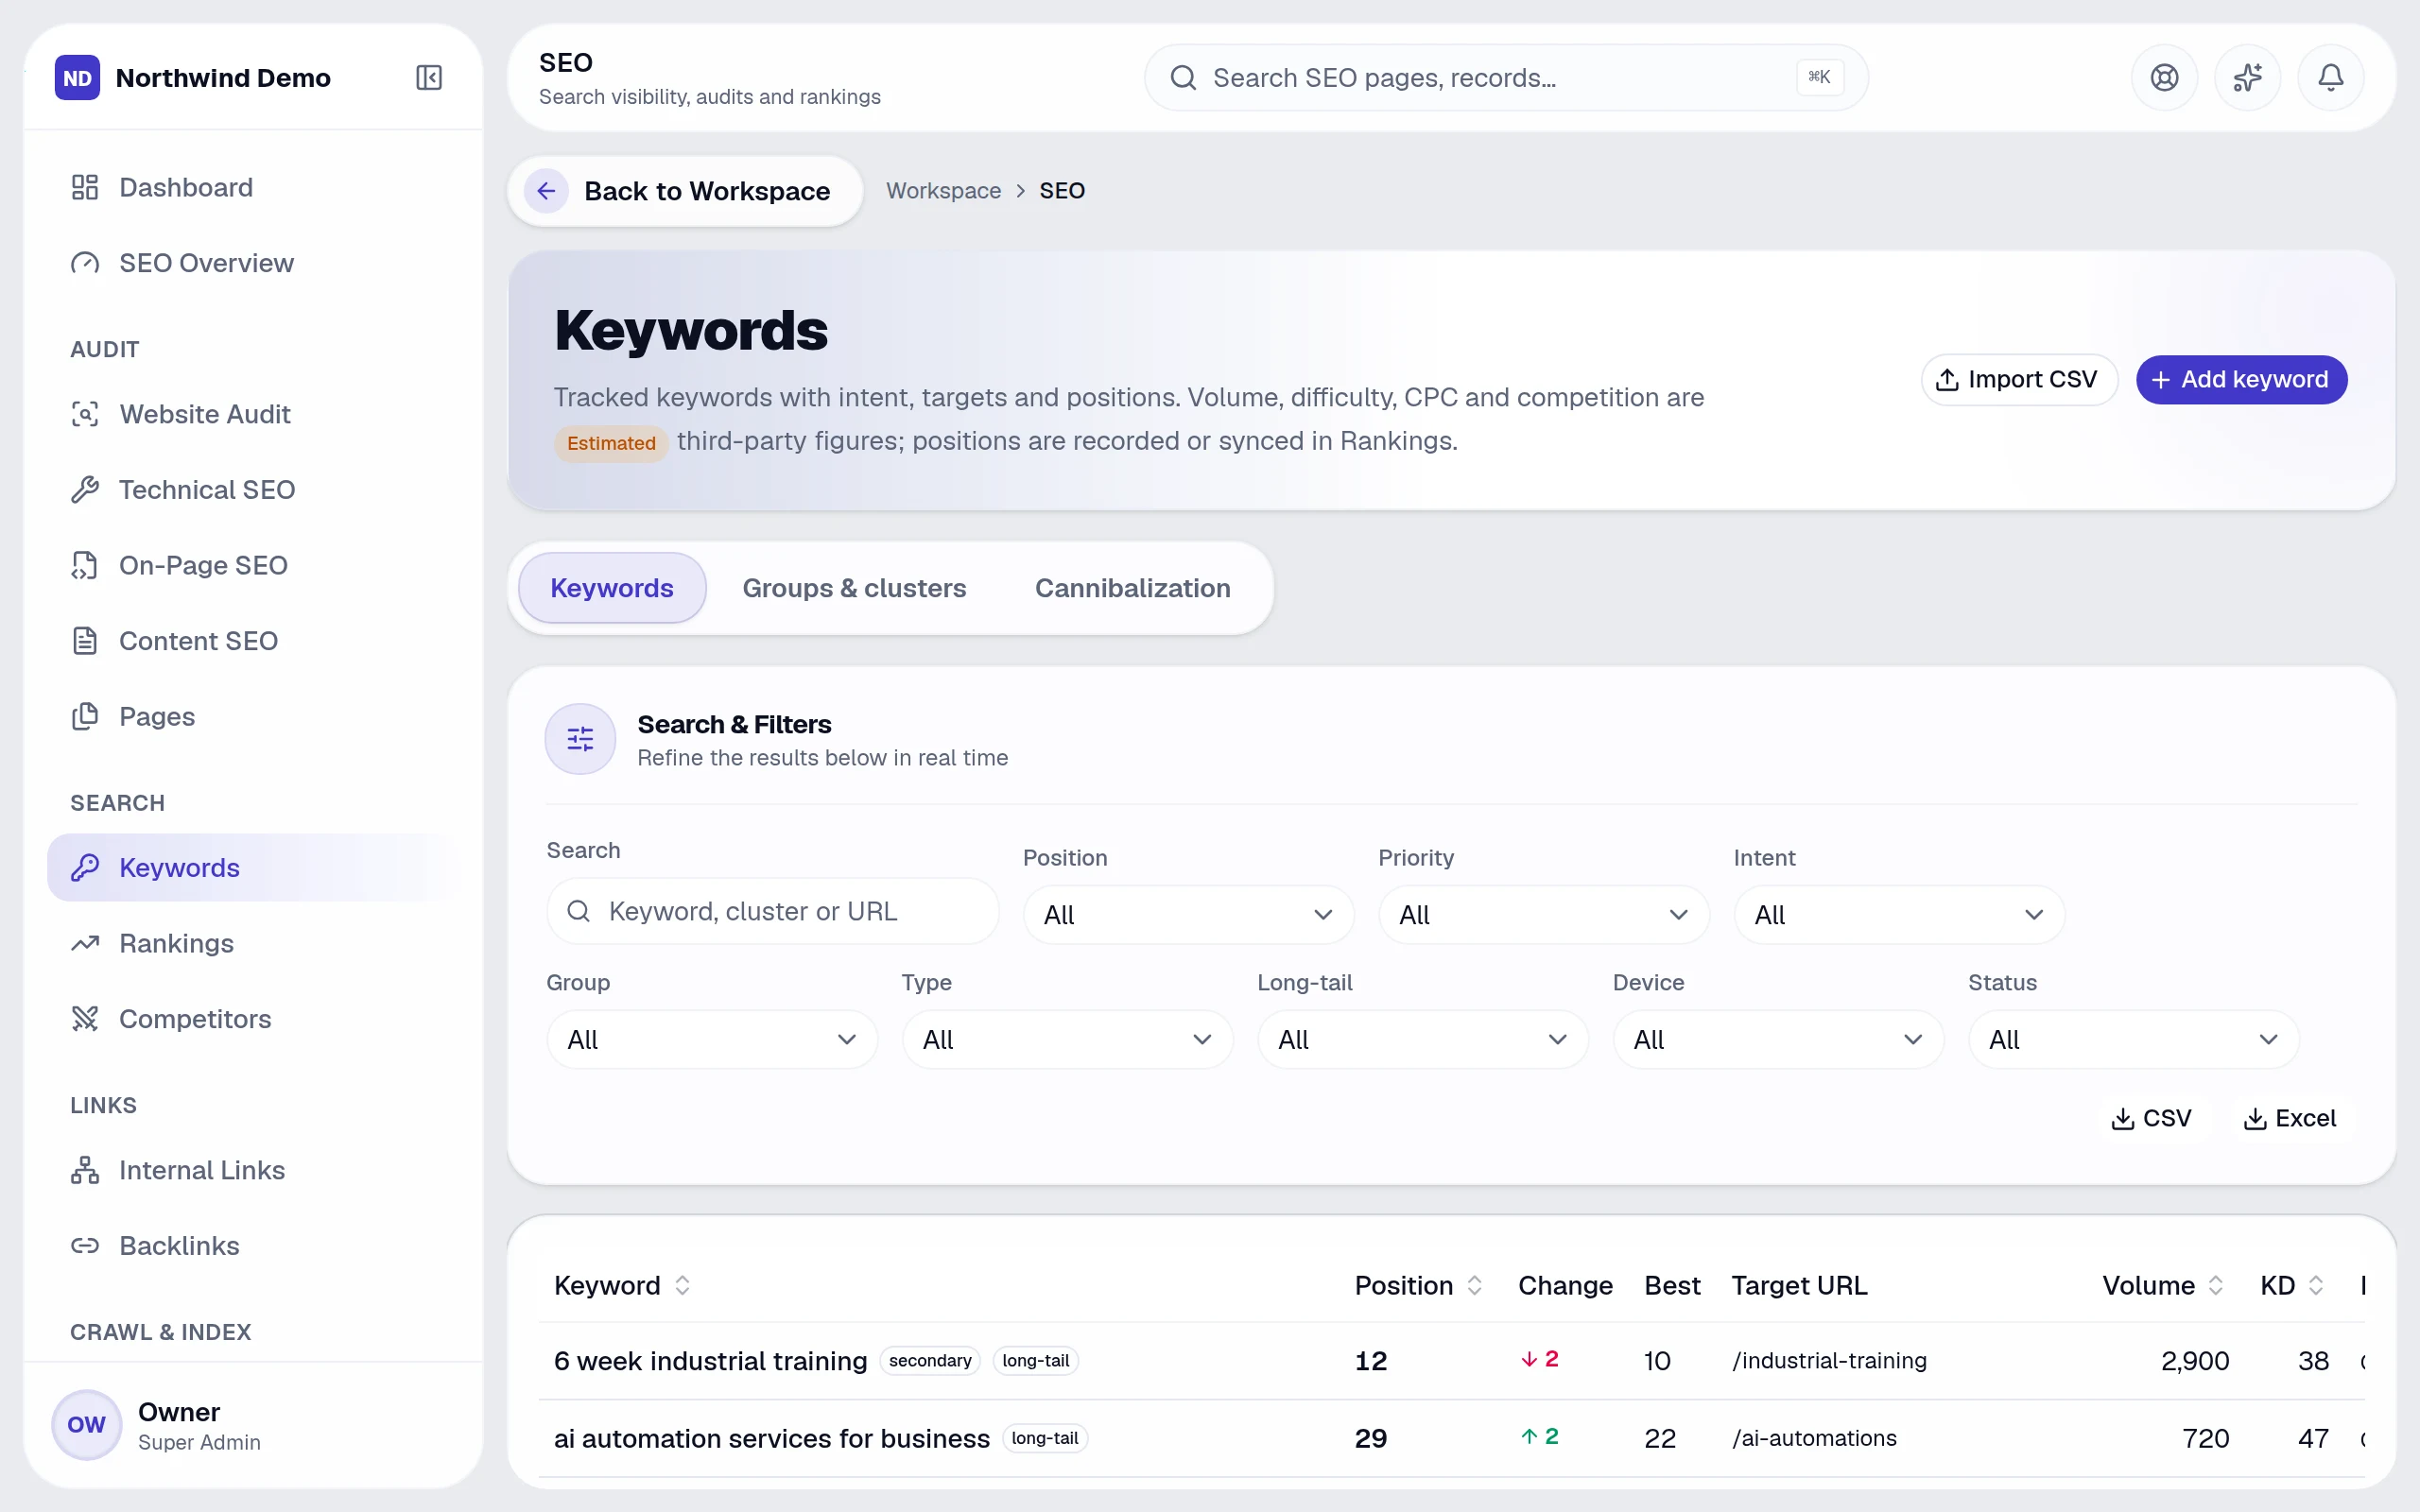Click keyword '6 week industrial training'
The height and width of the screenshot is (1512, 2420).
coord(710,1361)
